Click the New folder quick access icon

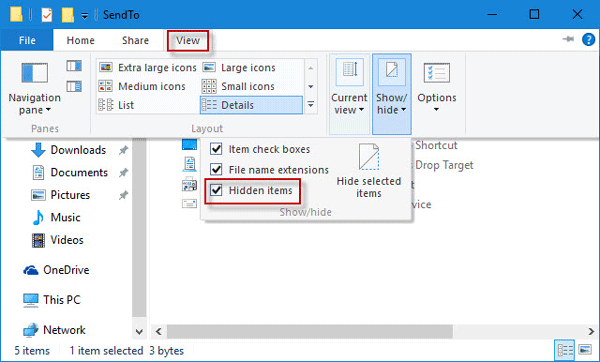(68, 15)
